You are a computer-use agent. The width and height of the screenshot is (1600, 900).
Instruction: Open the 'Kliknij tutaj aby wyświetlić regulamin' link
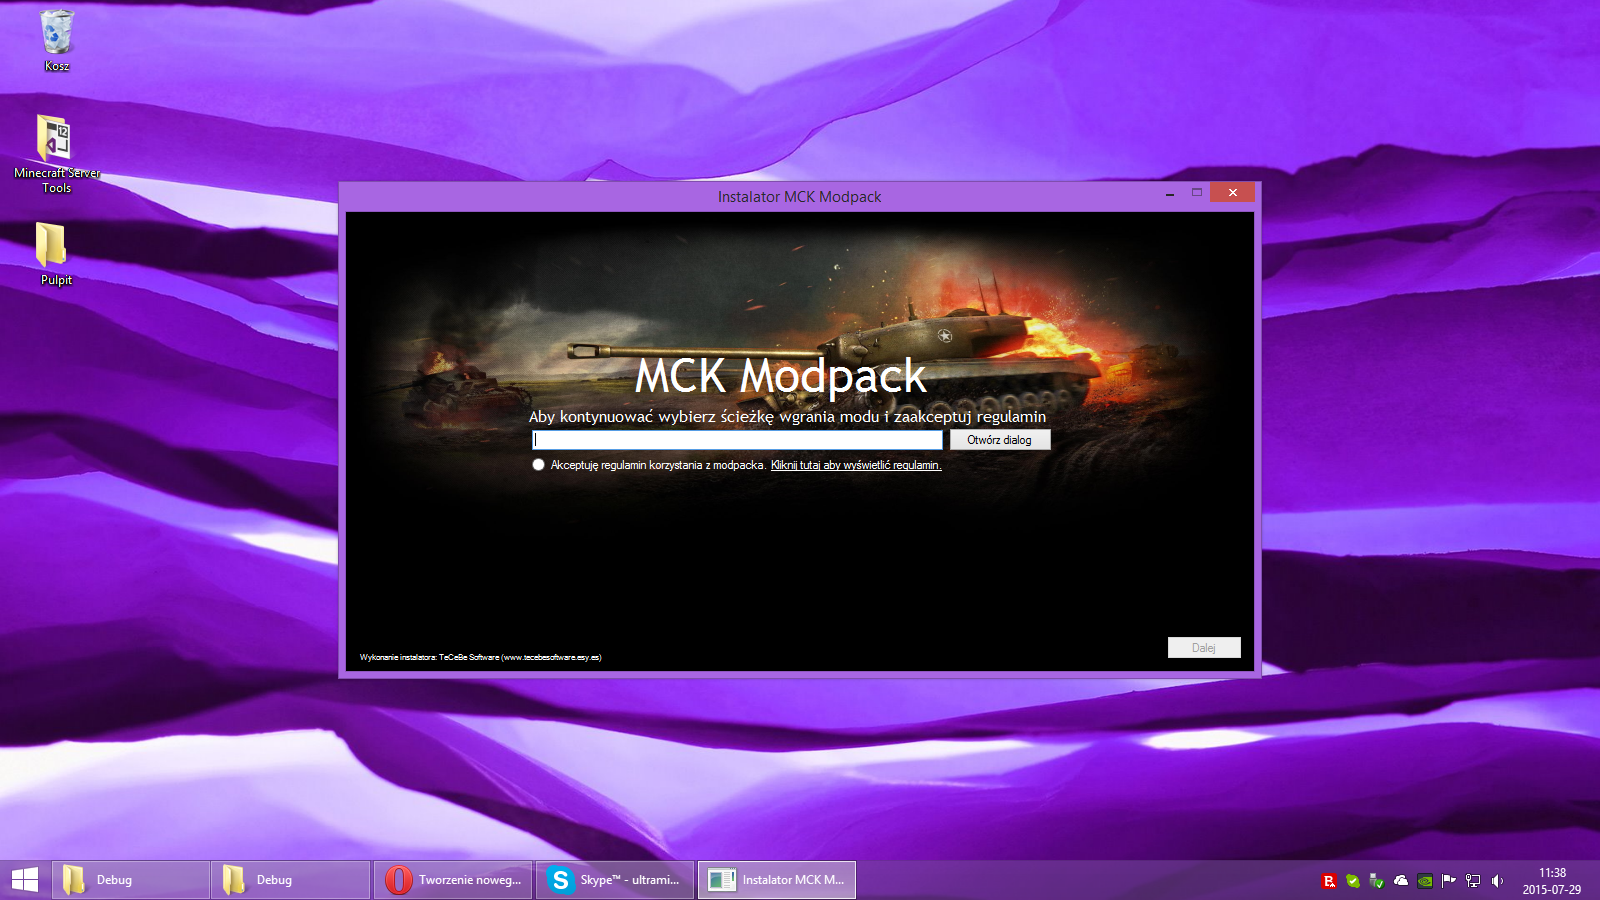click(x=856, y=465)
